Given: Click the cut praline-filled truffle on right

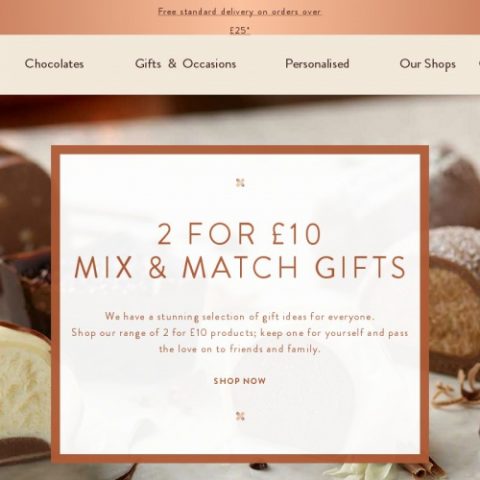Looking at the screenshot, I should tap(454, 317).
